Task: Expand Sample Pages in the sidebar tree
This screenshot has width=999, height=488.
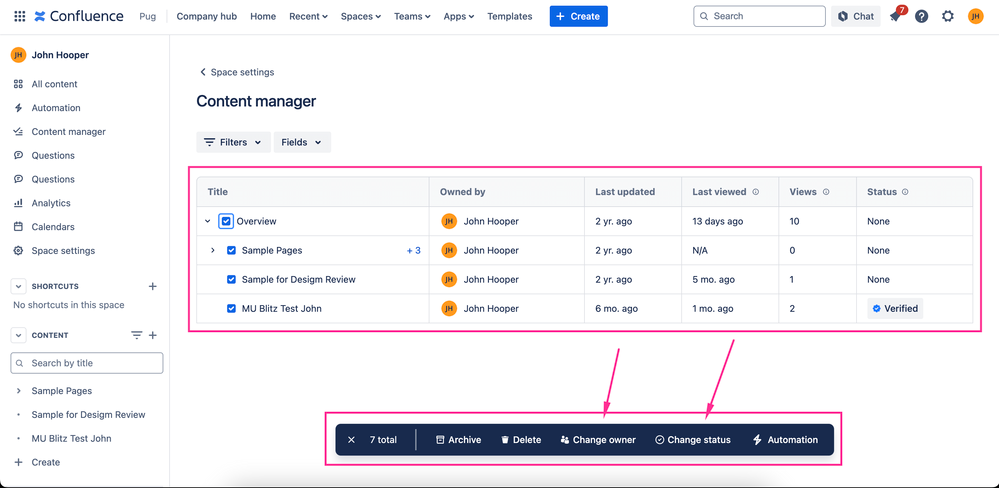Action: (18, 391)
